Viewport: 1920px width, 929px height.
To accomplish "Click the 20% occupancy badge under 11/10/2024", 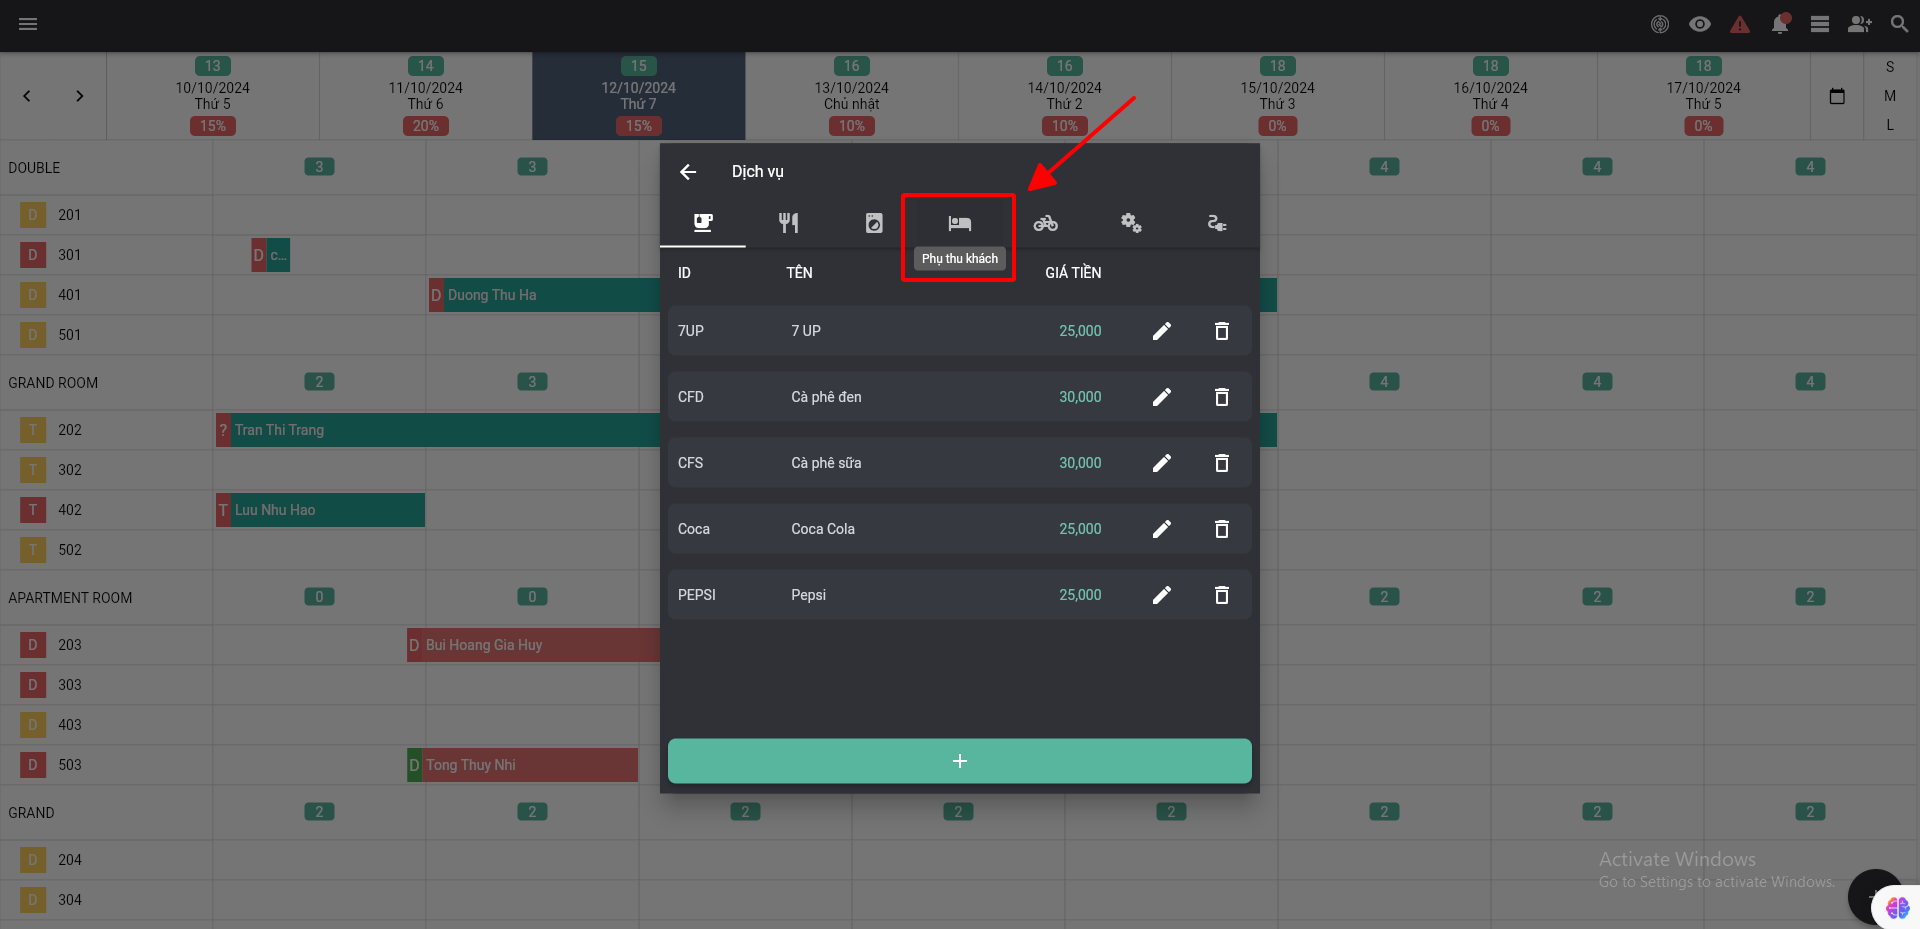I will coord(426,126).
